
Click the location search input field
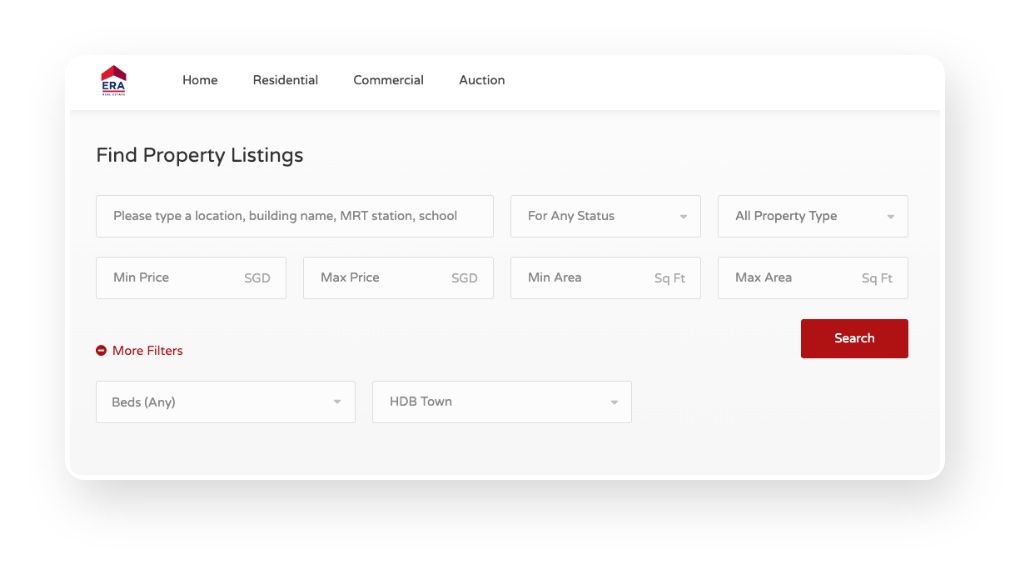[x=294, y=216]
